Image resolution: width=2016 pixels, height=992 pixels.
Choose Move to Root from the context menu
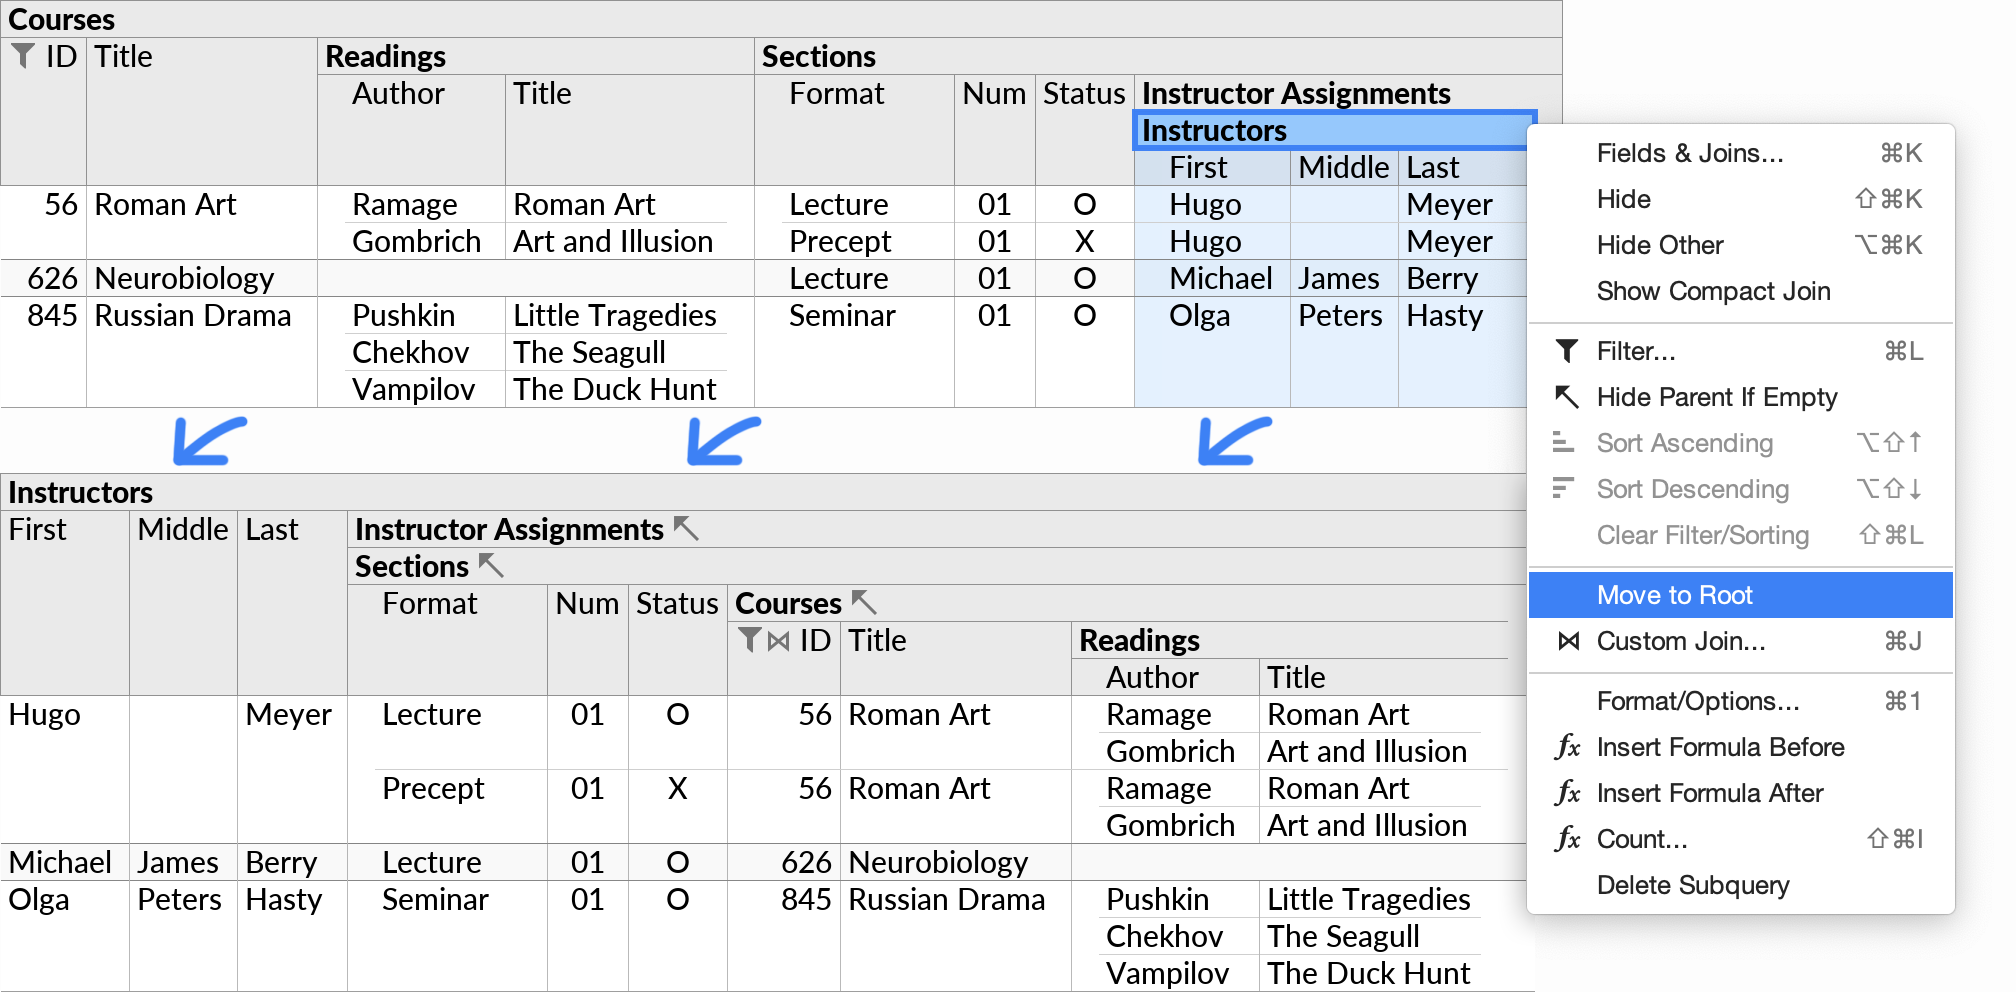coord(1674,595)
